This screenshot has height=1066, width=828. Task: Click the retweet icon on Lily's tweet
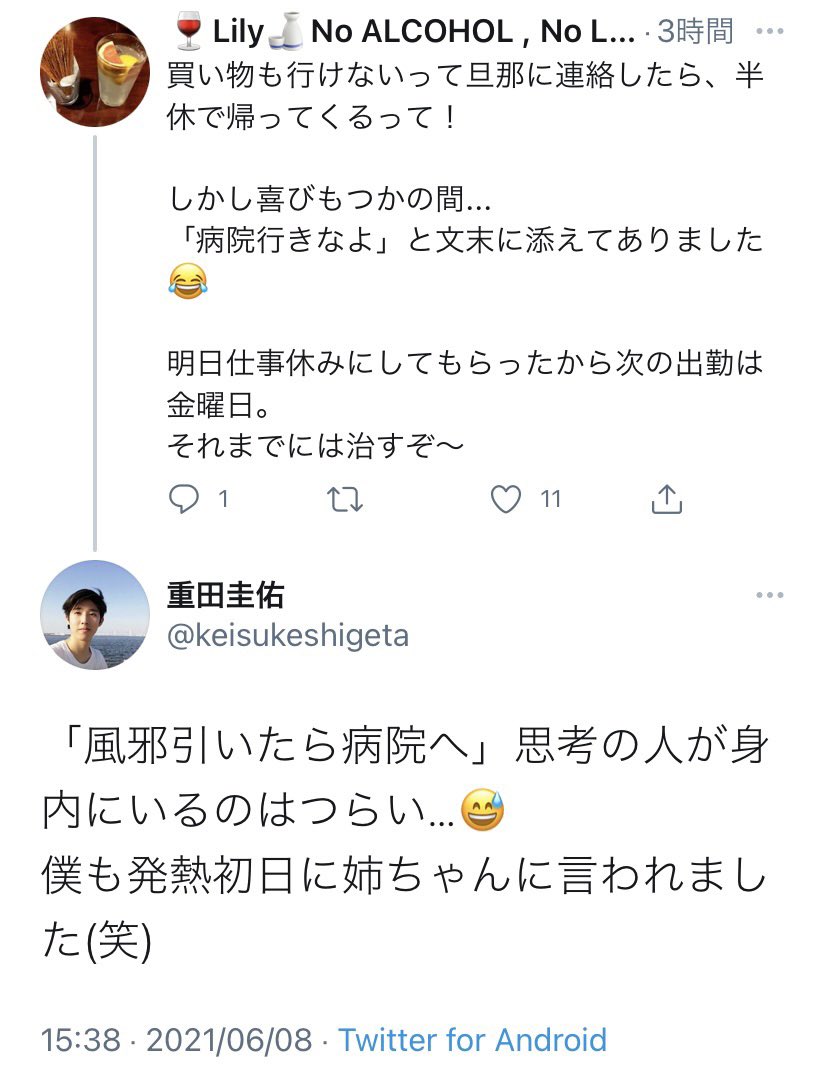click(x=345, y=497)
